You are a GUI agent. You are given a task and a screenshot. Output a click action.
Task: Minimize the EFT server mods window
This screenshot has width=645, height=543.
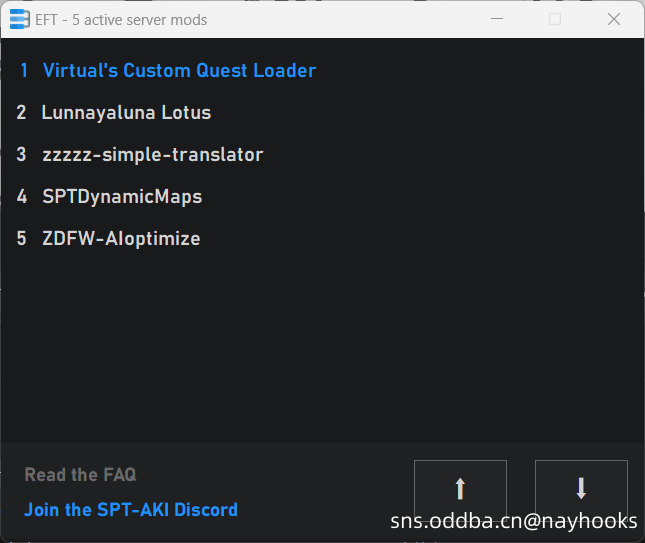[497, 19]
